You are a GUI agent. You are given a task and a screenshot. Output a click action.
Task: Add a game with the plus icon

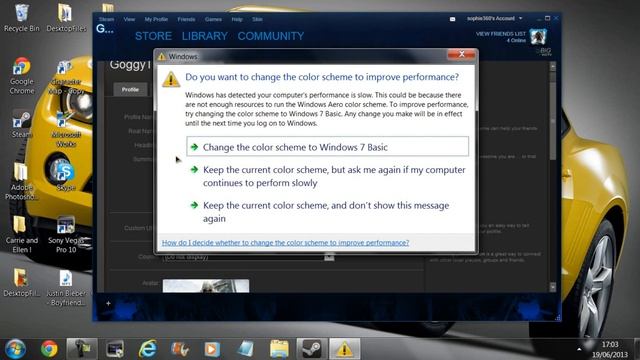point(108,303)
